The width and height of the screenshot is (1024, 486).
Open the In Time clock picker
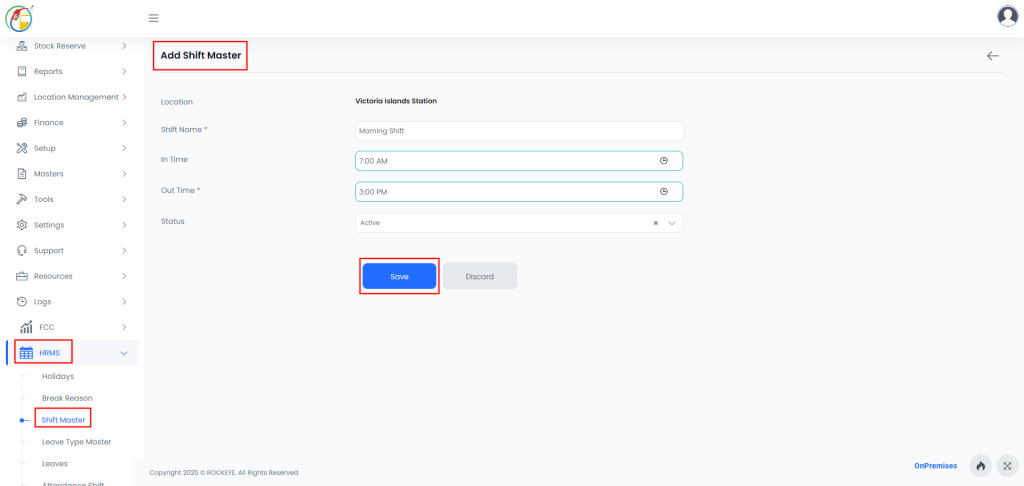(x=664, y=161)
